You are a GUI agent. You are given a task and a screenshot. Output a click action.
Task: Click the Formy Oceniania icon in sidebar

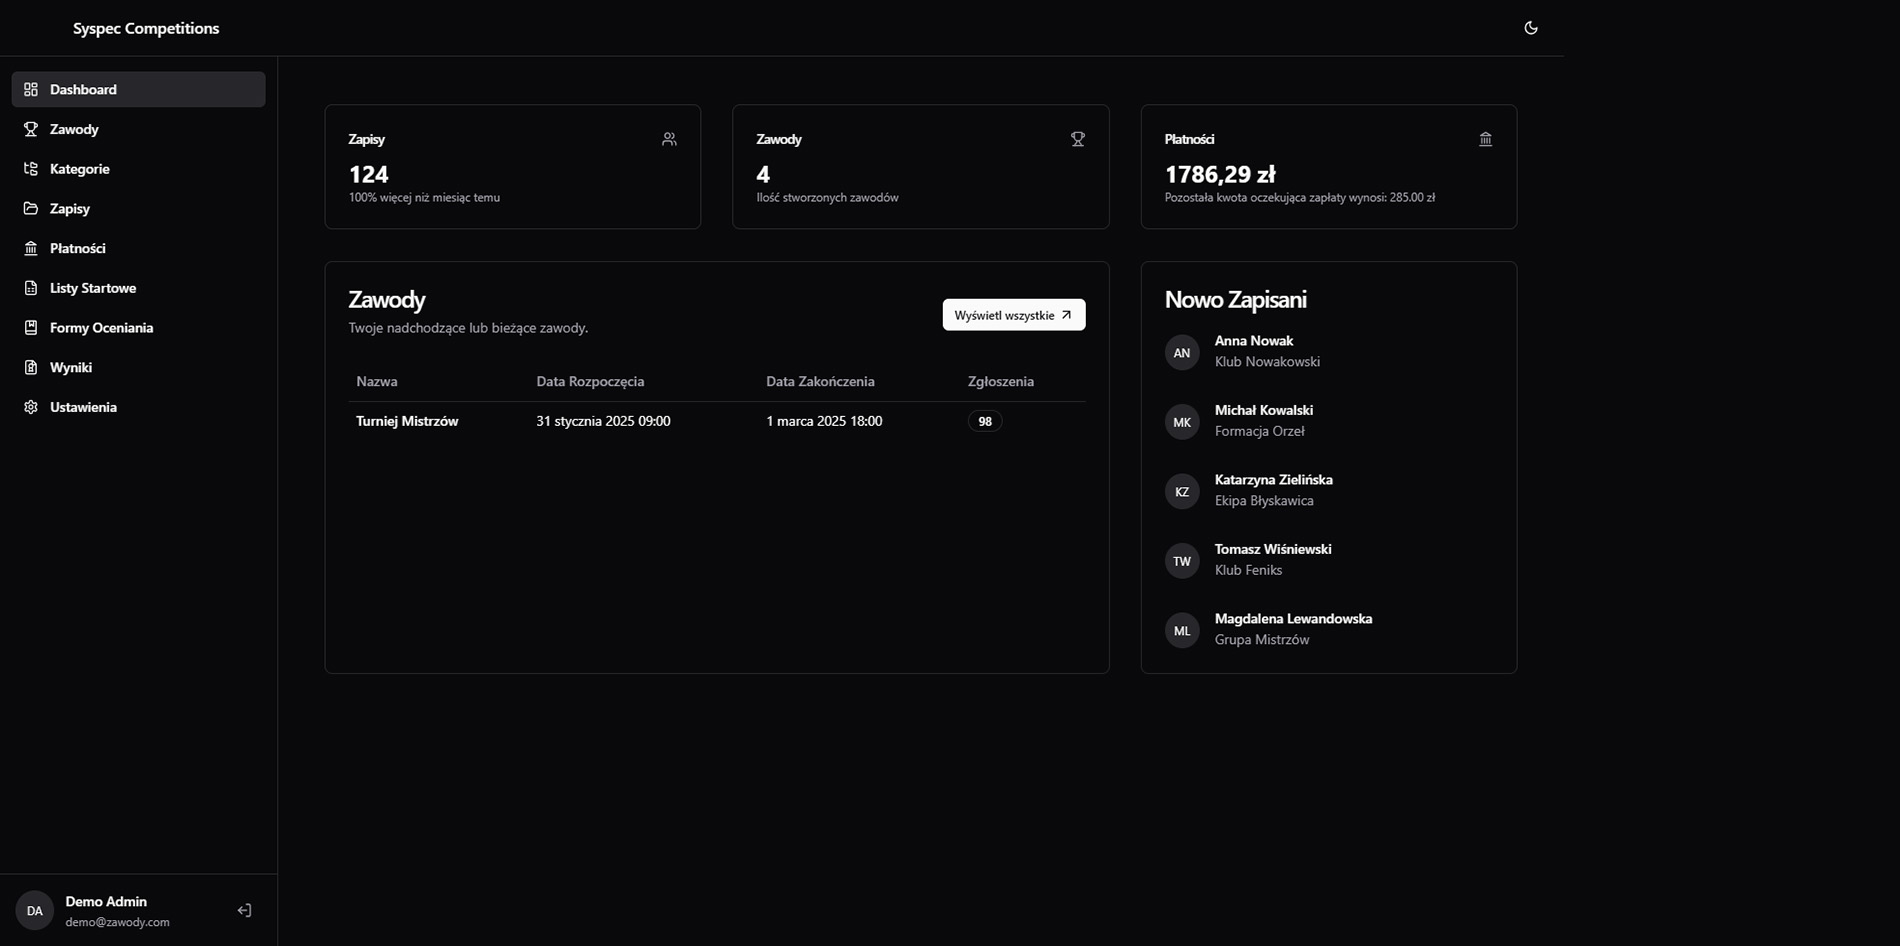(x=31, y=328)
